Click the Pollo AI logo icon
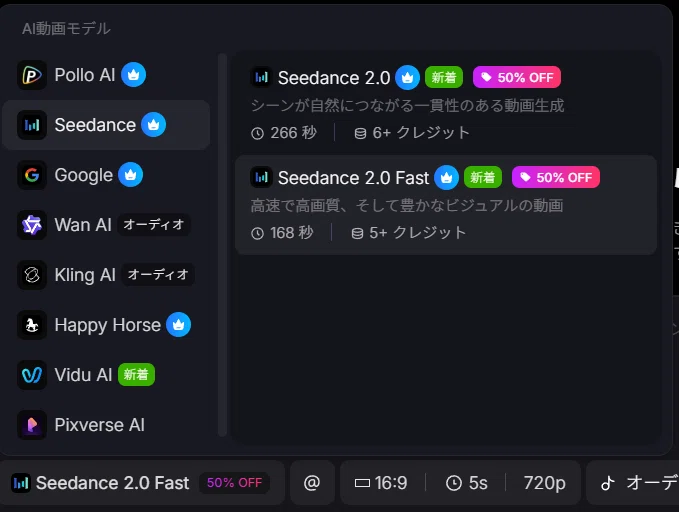 point(32,75)
